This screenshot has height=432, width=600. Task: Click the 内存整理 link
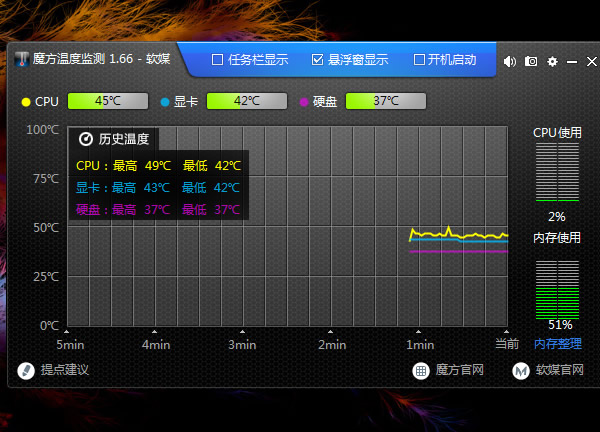557,343
